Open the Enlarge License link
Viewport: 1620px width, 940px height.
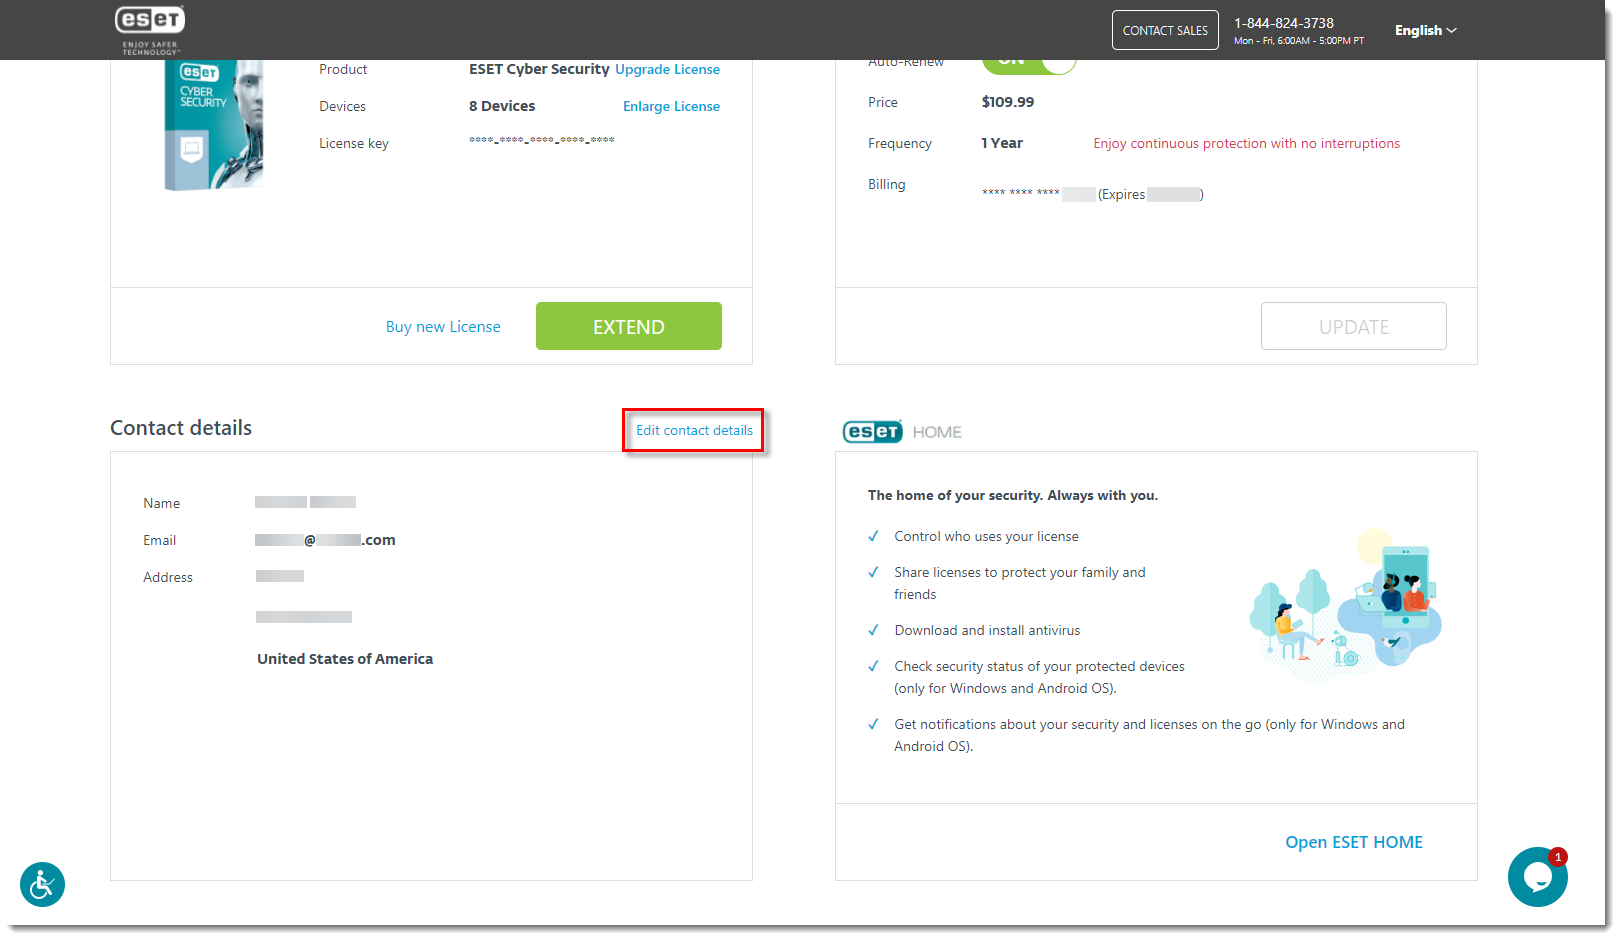pos(671,106)
